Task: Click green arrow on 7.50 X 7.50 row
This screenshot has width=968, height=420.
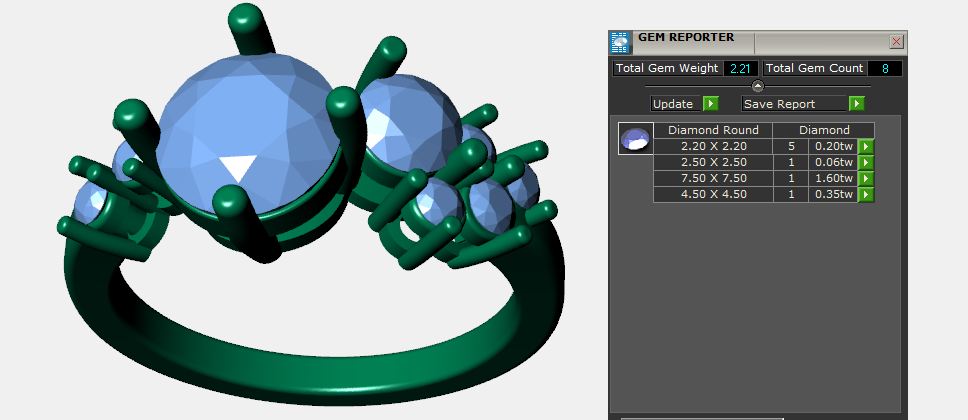Action: coord(866,178)
